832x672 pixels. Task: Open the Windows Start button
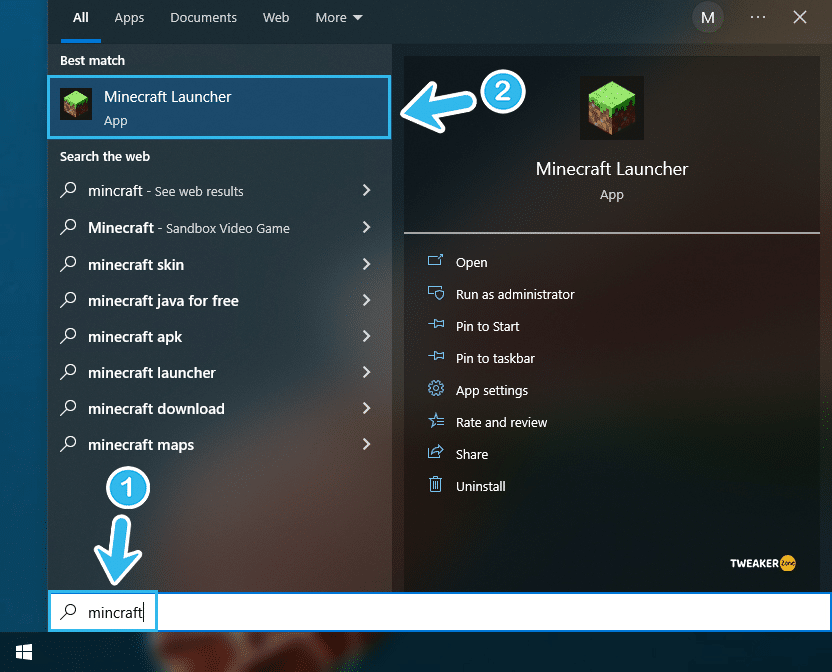(24, 652)
